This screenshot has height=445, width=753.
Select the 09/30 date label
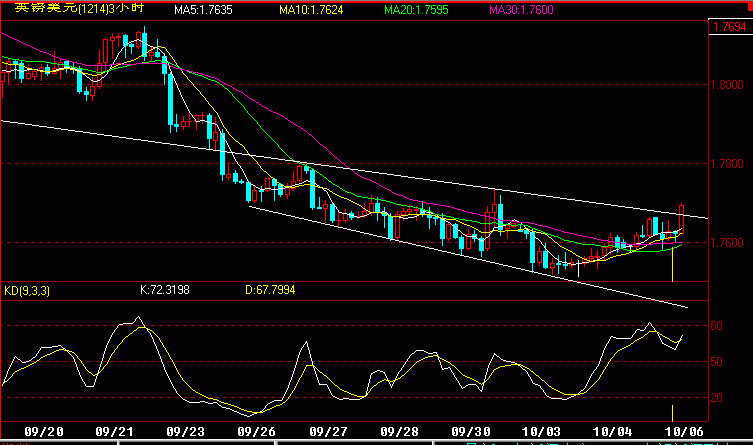click(x=471, y=432)
